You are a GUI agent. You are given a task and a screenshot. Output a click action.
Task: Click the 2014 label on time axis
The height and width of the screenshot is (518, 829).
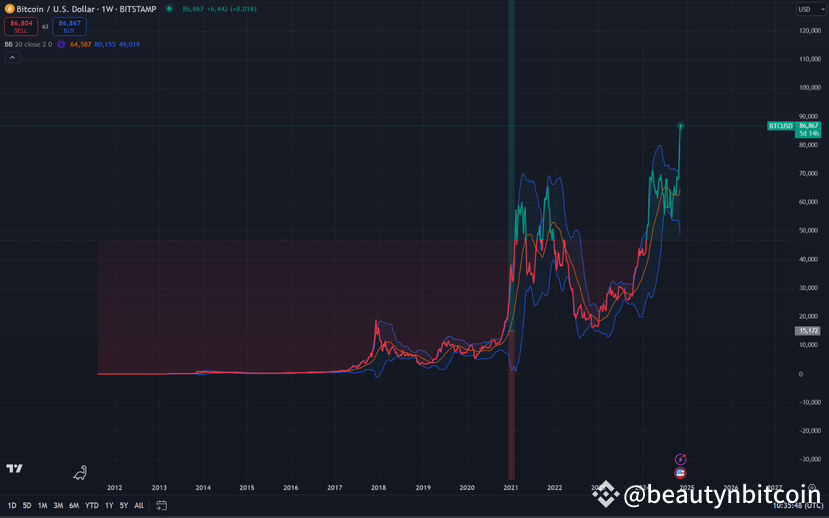(x=203, y=487)
